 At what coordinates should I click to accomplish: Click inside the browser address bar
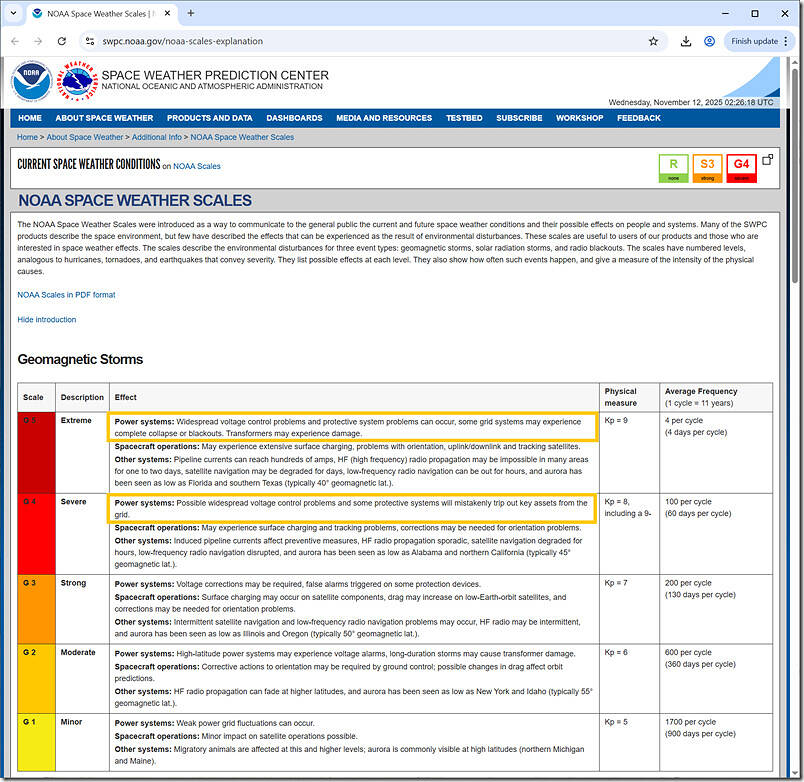click(300, 42)
